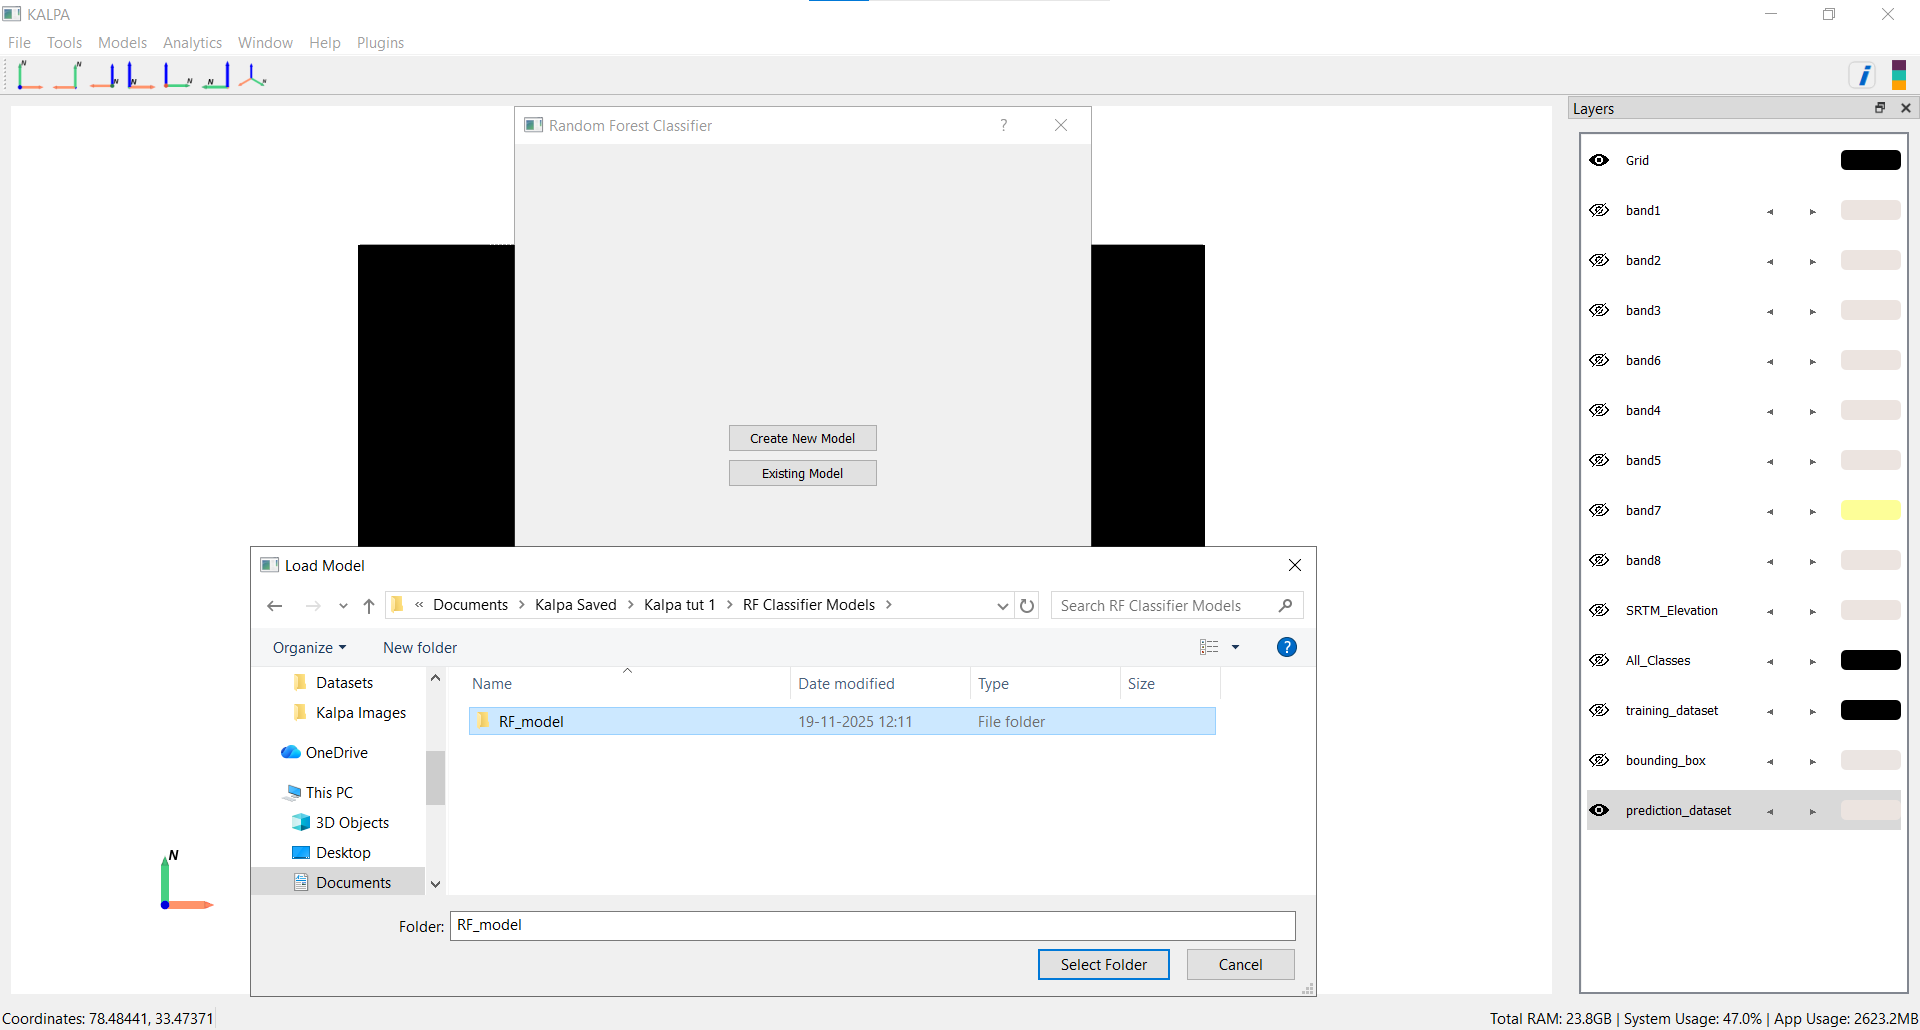This screenshot has height=1030, width=1920.
Task: Hide the prediction_dataset layer
Action: 1599,810
